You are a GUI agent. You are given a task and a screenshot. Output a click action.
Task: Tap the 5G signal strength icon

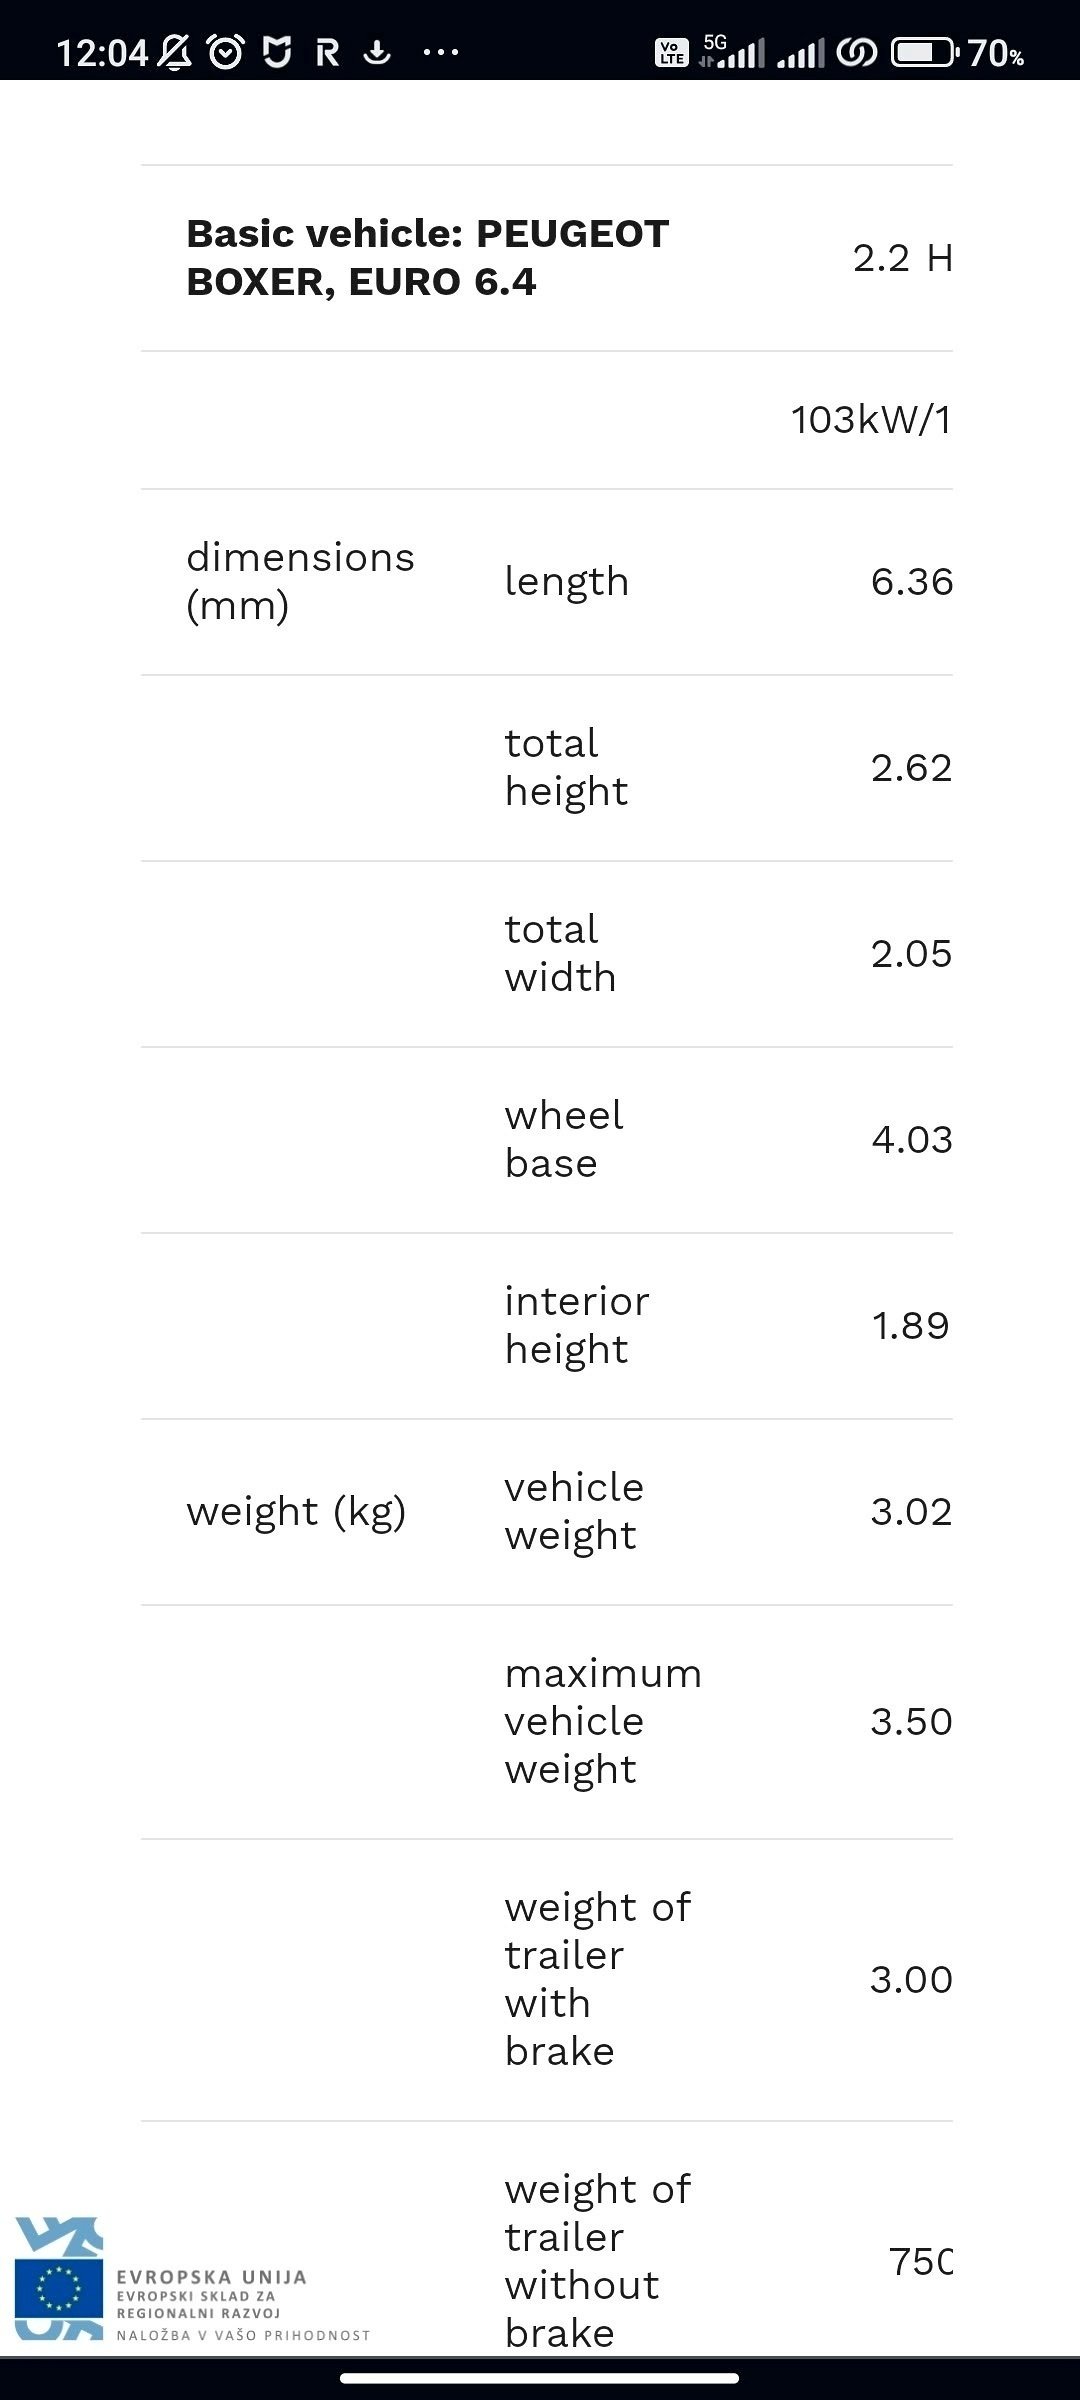pyautogui.click(x=733, y=52)
